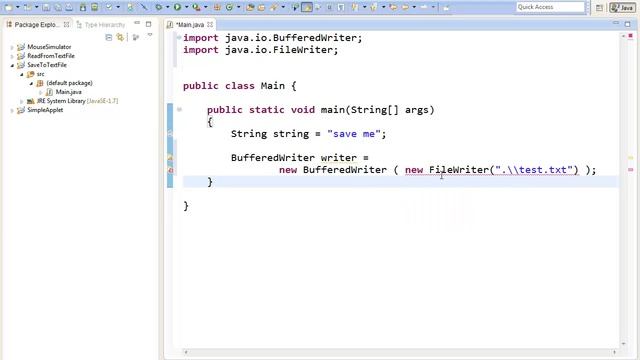Toggle Show Whitespace Characters pilcrow icon
Viewport: 640px width, 360px height.
[341, 7]
